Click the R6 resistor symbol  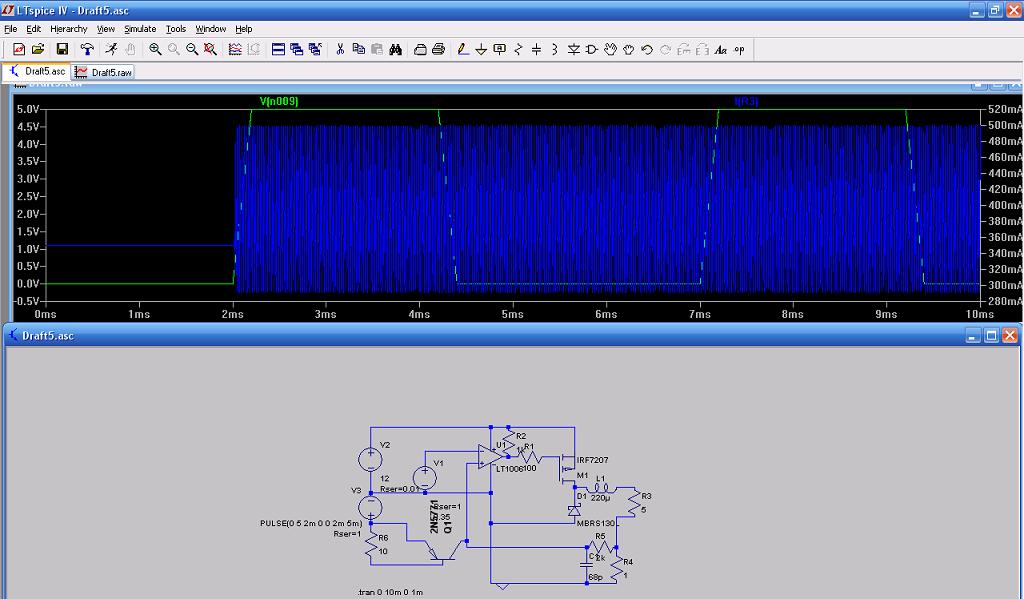372,546
